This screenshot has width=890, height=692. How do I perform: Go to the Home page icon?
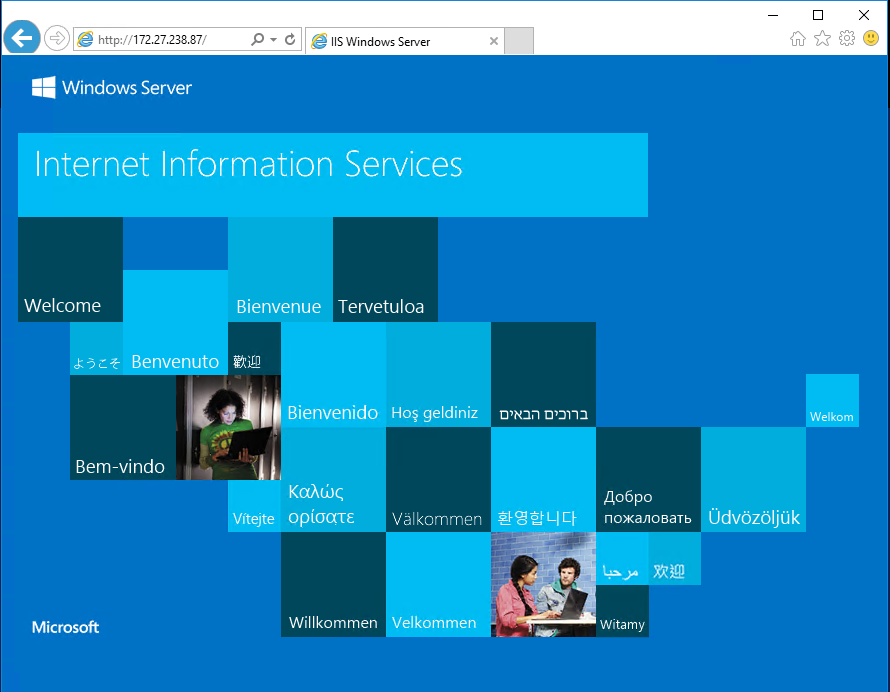tap(798, 39)
